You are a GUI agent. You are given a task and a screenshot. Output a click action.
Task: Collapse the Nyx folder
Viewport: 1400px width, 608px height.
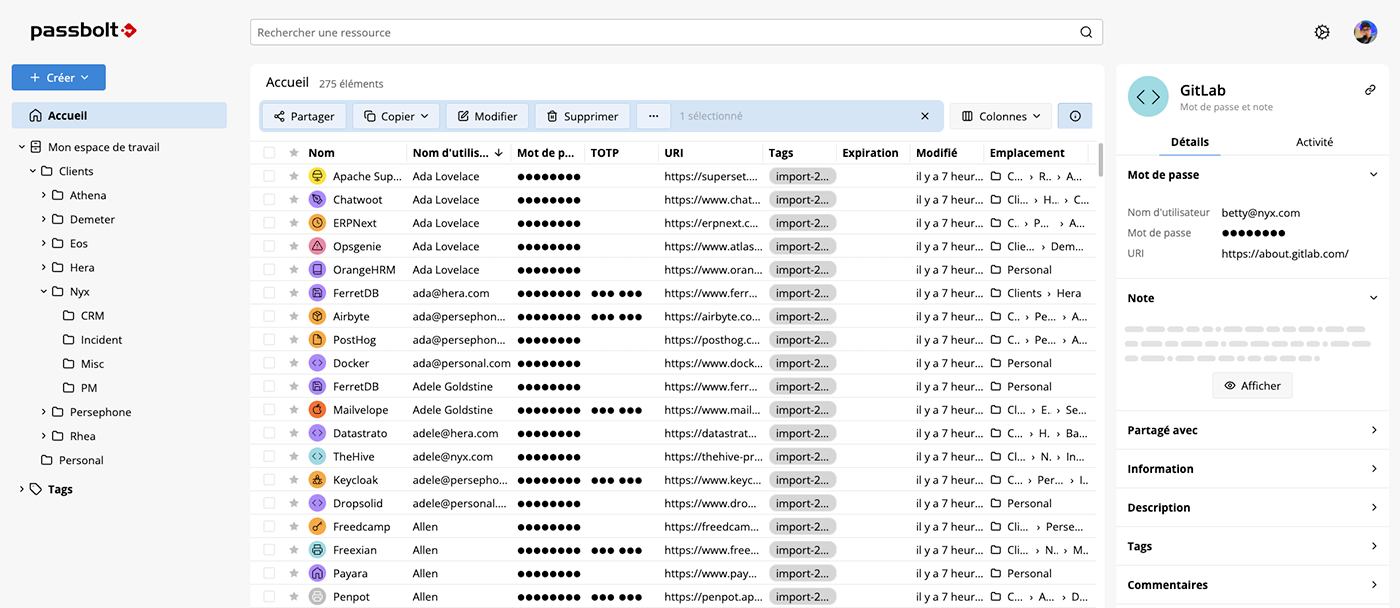pos(44,292)
